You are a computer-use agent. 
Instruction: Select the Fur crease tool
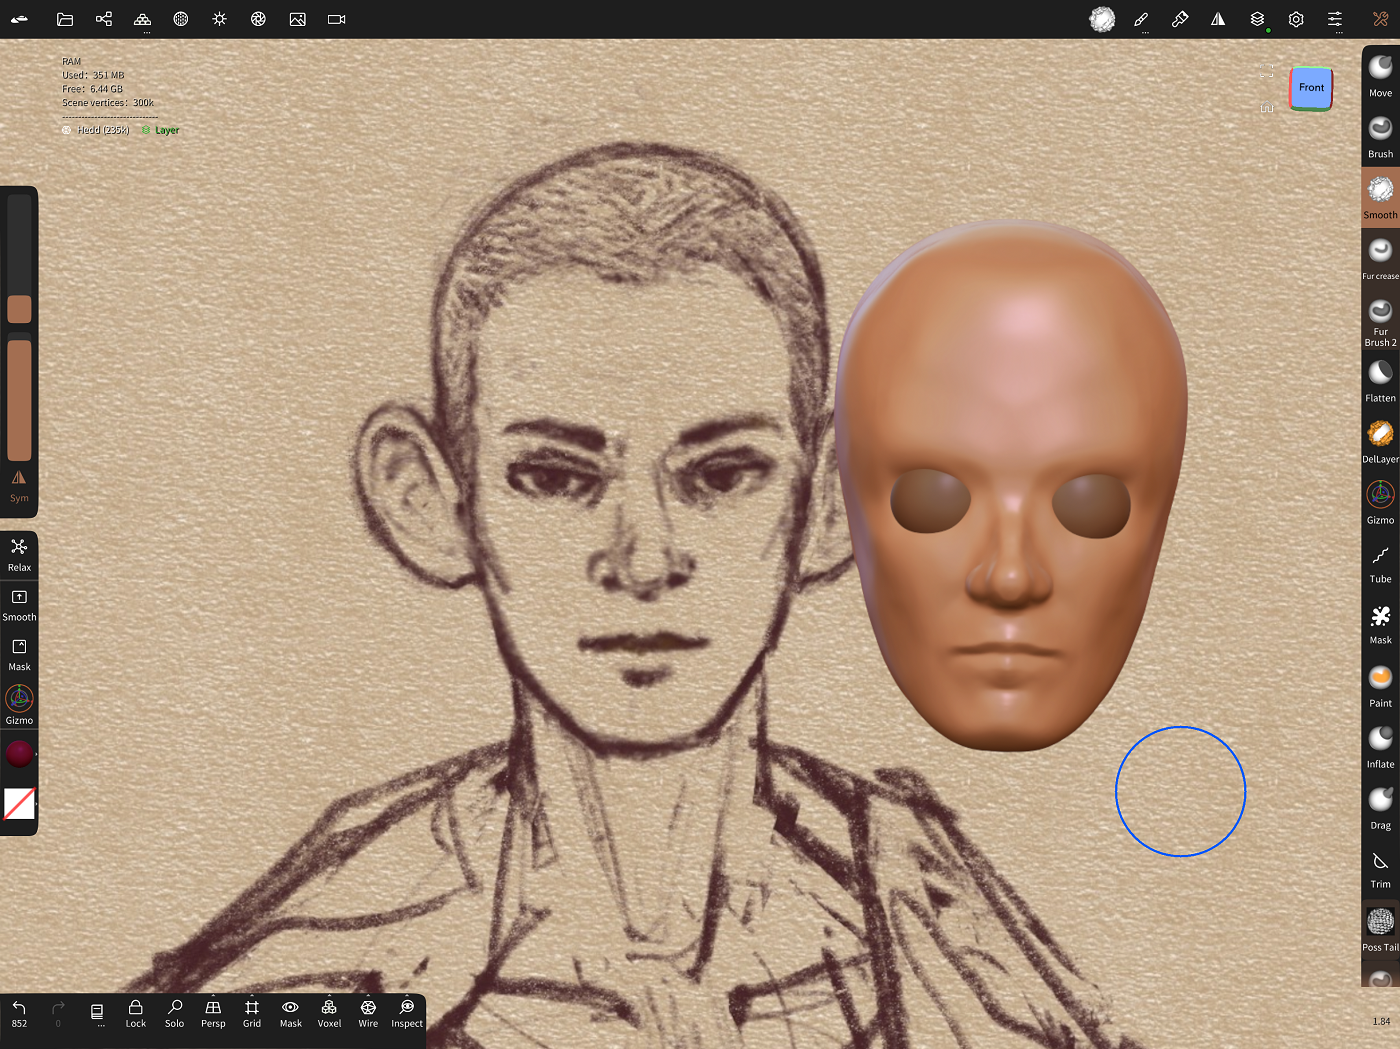tap(1380, 259)
